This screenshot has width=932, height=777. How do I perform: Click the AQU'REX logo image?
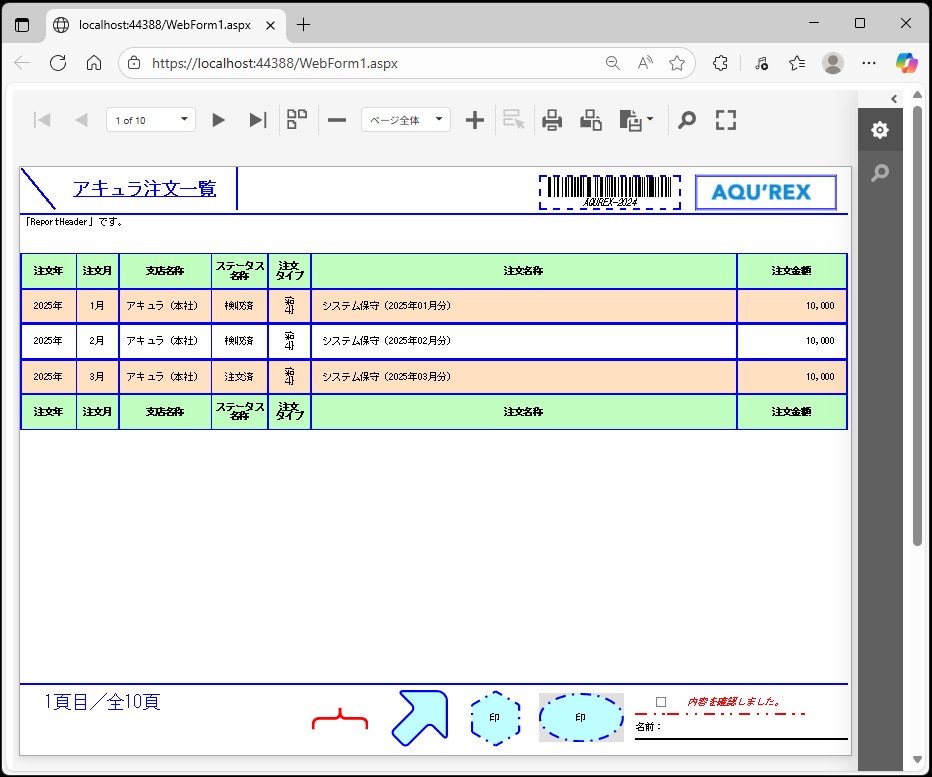click(x=765, y=192)
